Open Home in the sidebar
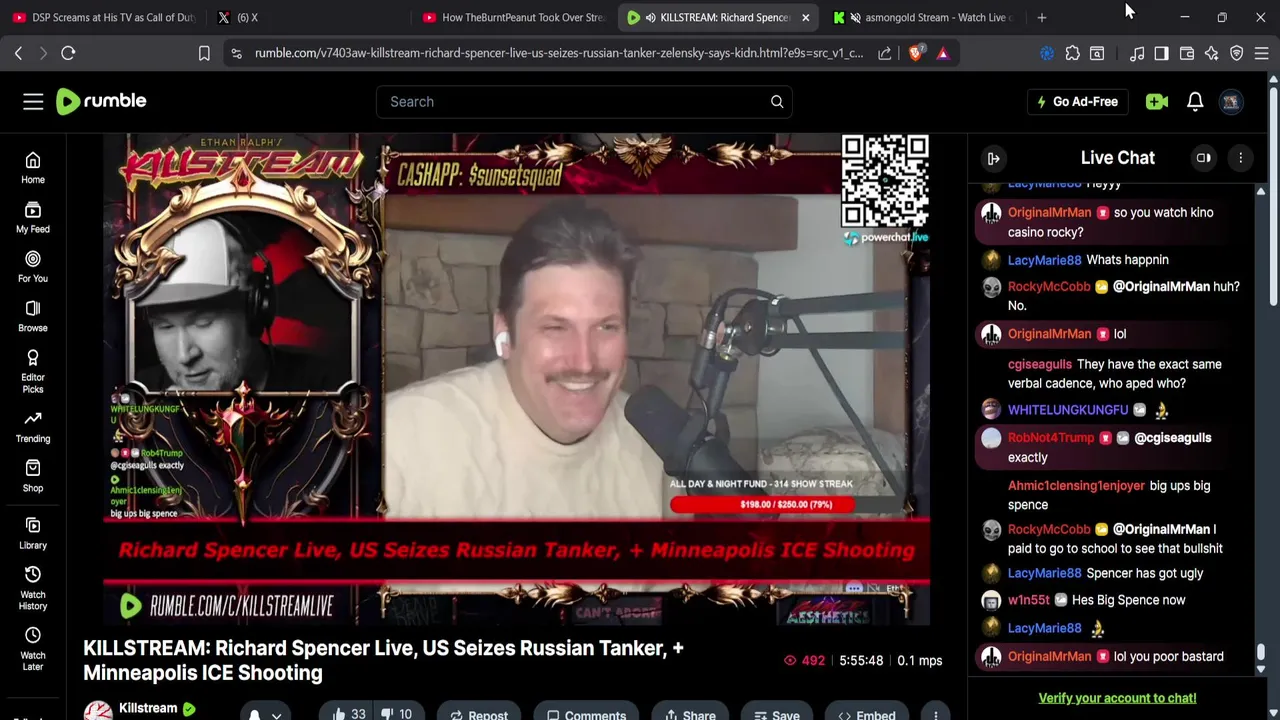The width and height of the screenshot is (1280, 720). [33, 168]
